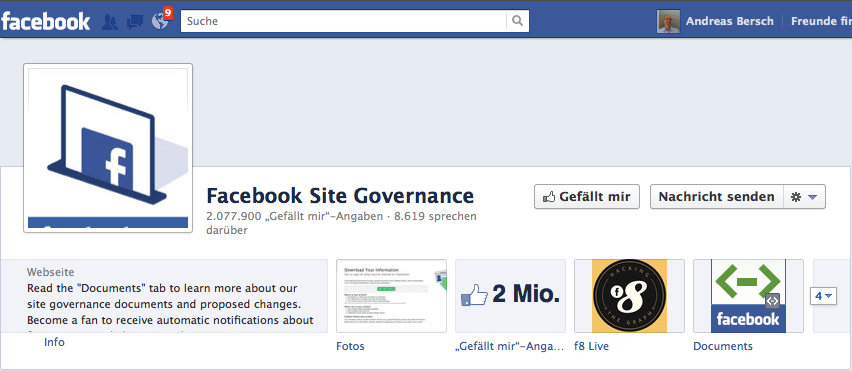Click the Documents label

click(723, 346)
